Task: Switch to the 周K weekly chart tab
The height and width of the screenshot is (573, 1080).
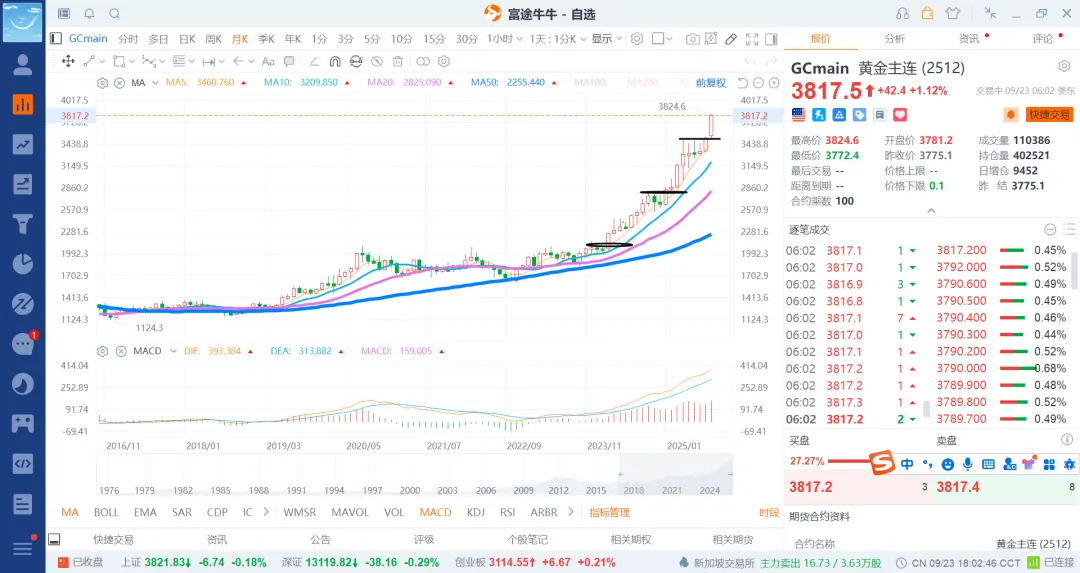Action: (x=214, y=39)
